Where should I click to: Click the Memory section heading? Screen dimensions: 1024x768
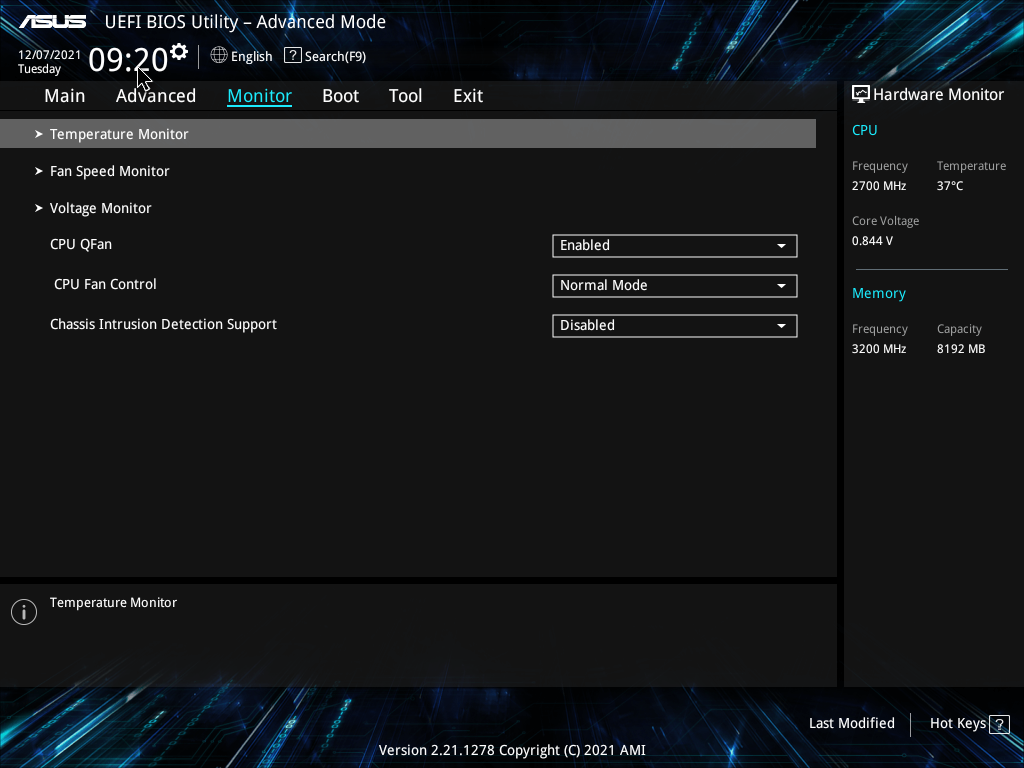[878, 293]
